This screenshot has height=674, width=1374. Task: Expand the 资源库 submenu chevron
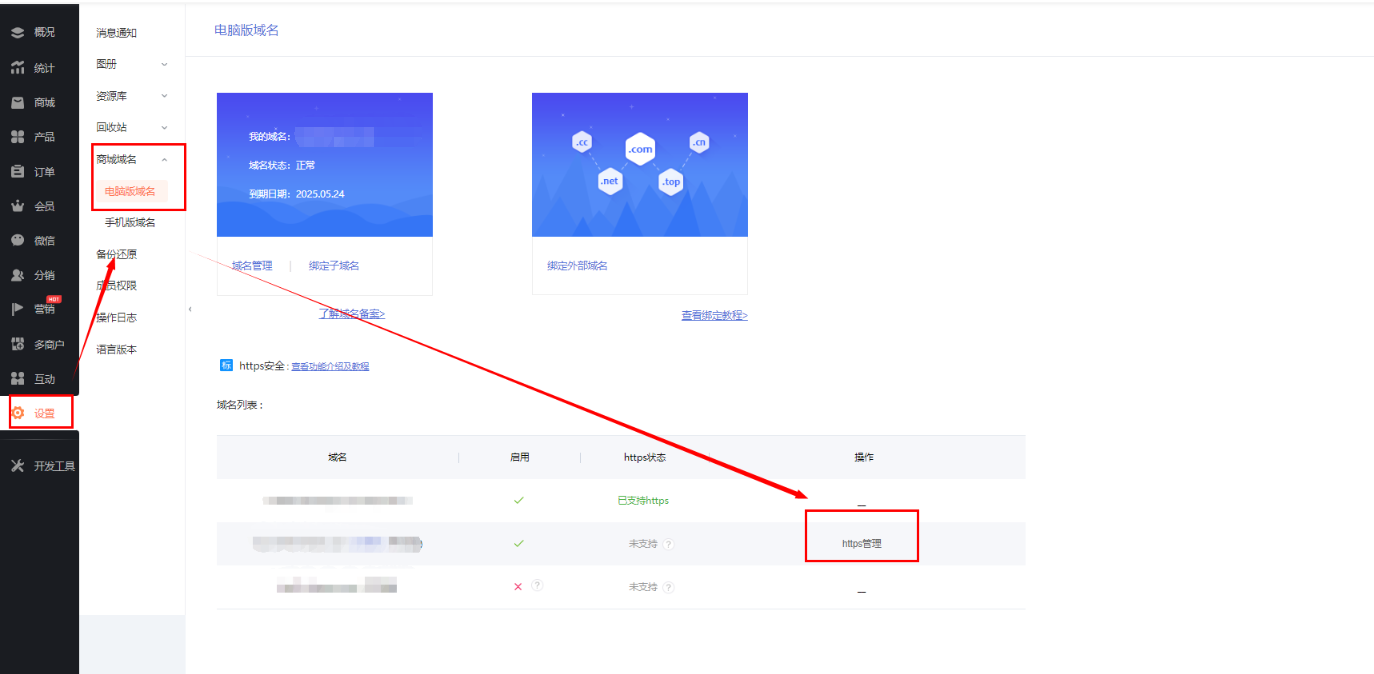[x=165, y=96]
